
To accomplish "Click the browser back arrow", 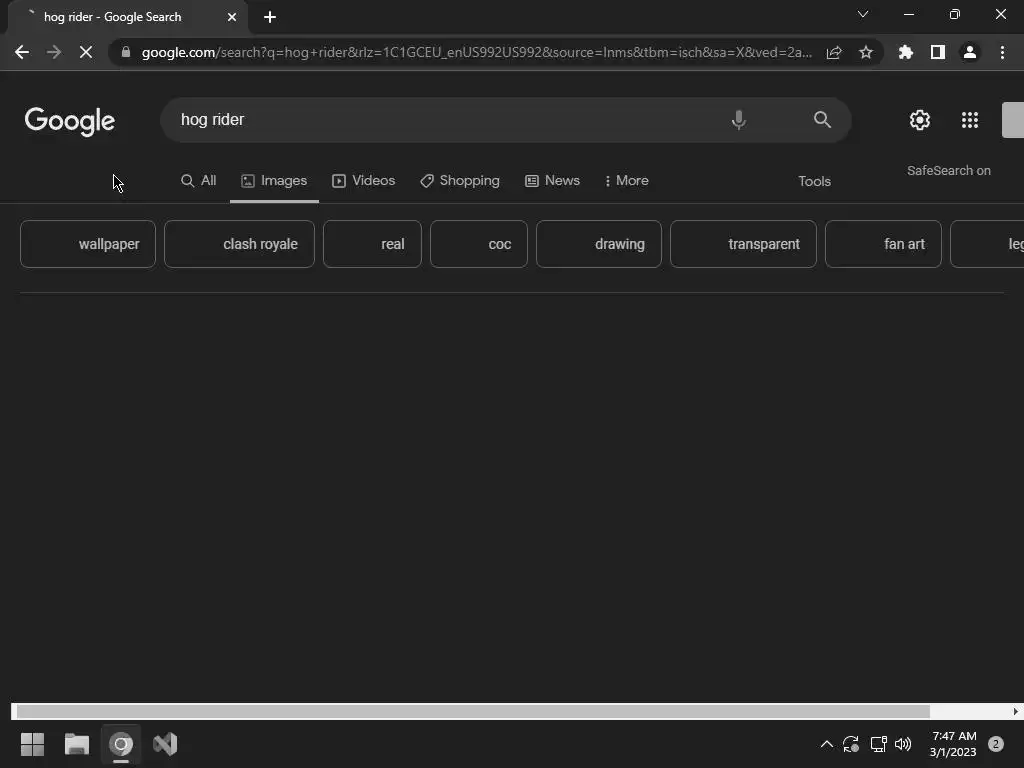I will tap(22, 52).
